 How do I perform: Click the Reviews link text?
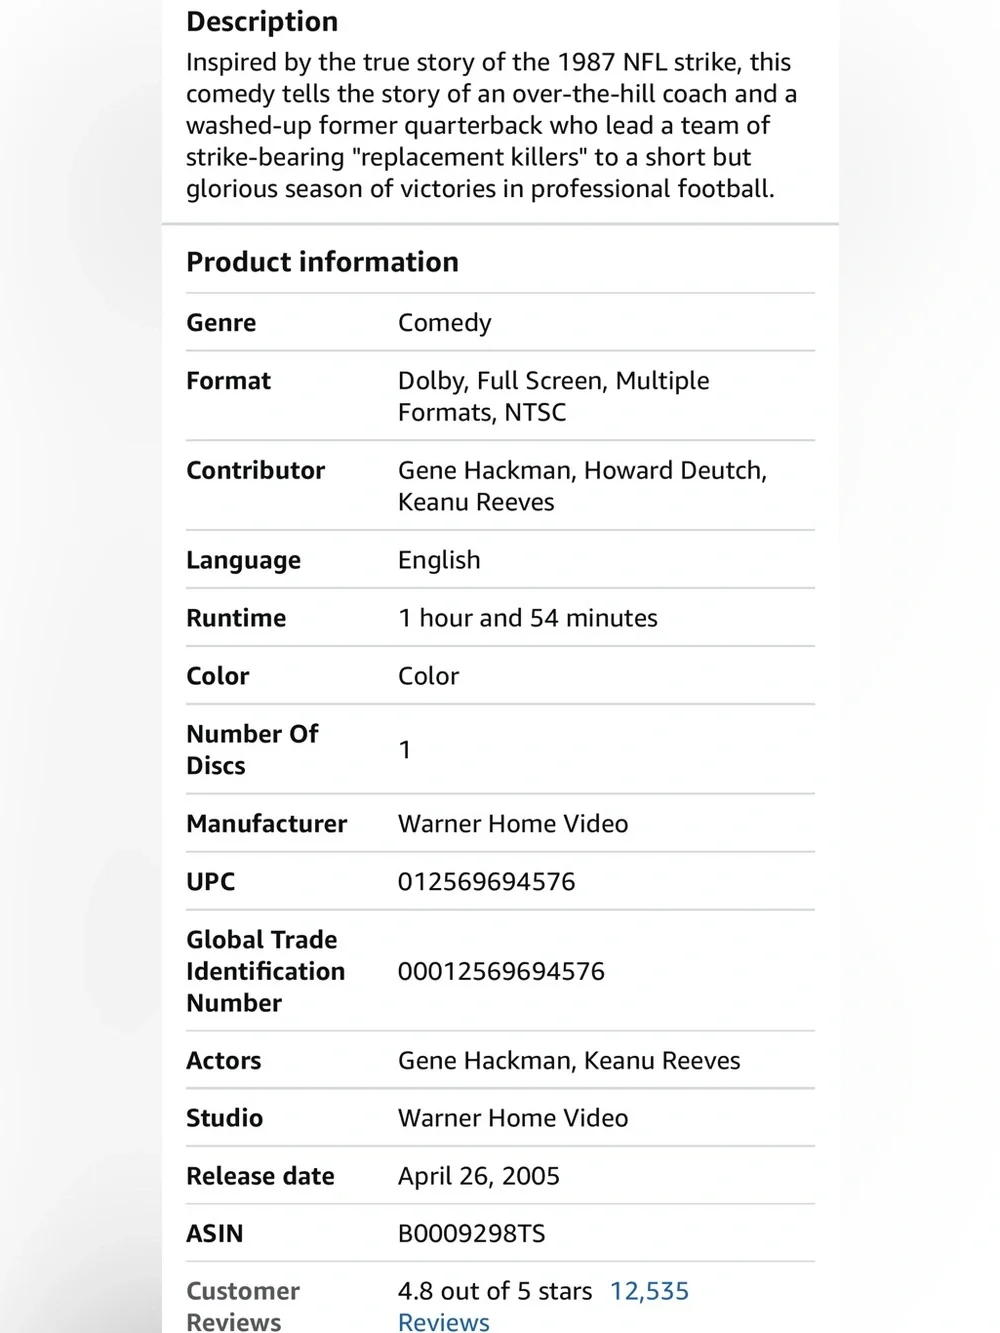pos(443,1322)
